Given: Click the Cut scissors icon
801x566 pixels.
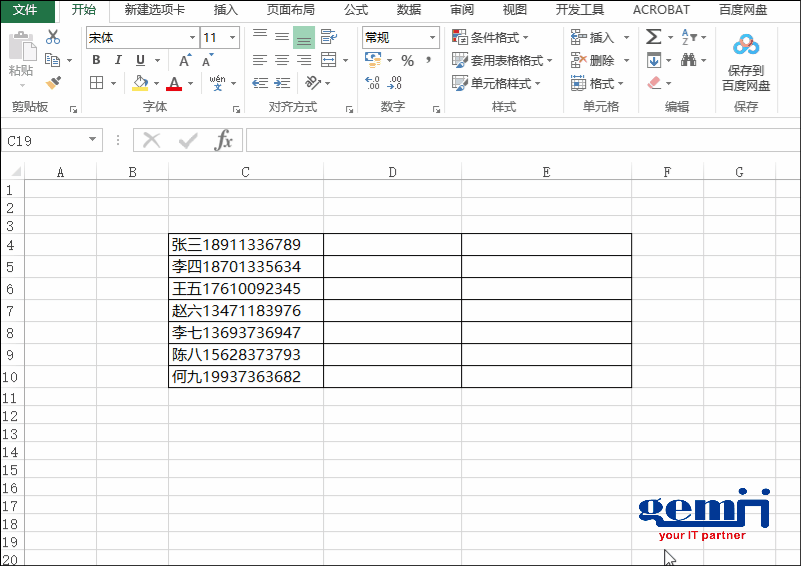Looking at the screenshot, I should click(x=53, y=38).
